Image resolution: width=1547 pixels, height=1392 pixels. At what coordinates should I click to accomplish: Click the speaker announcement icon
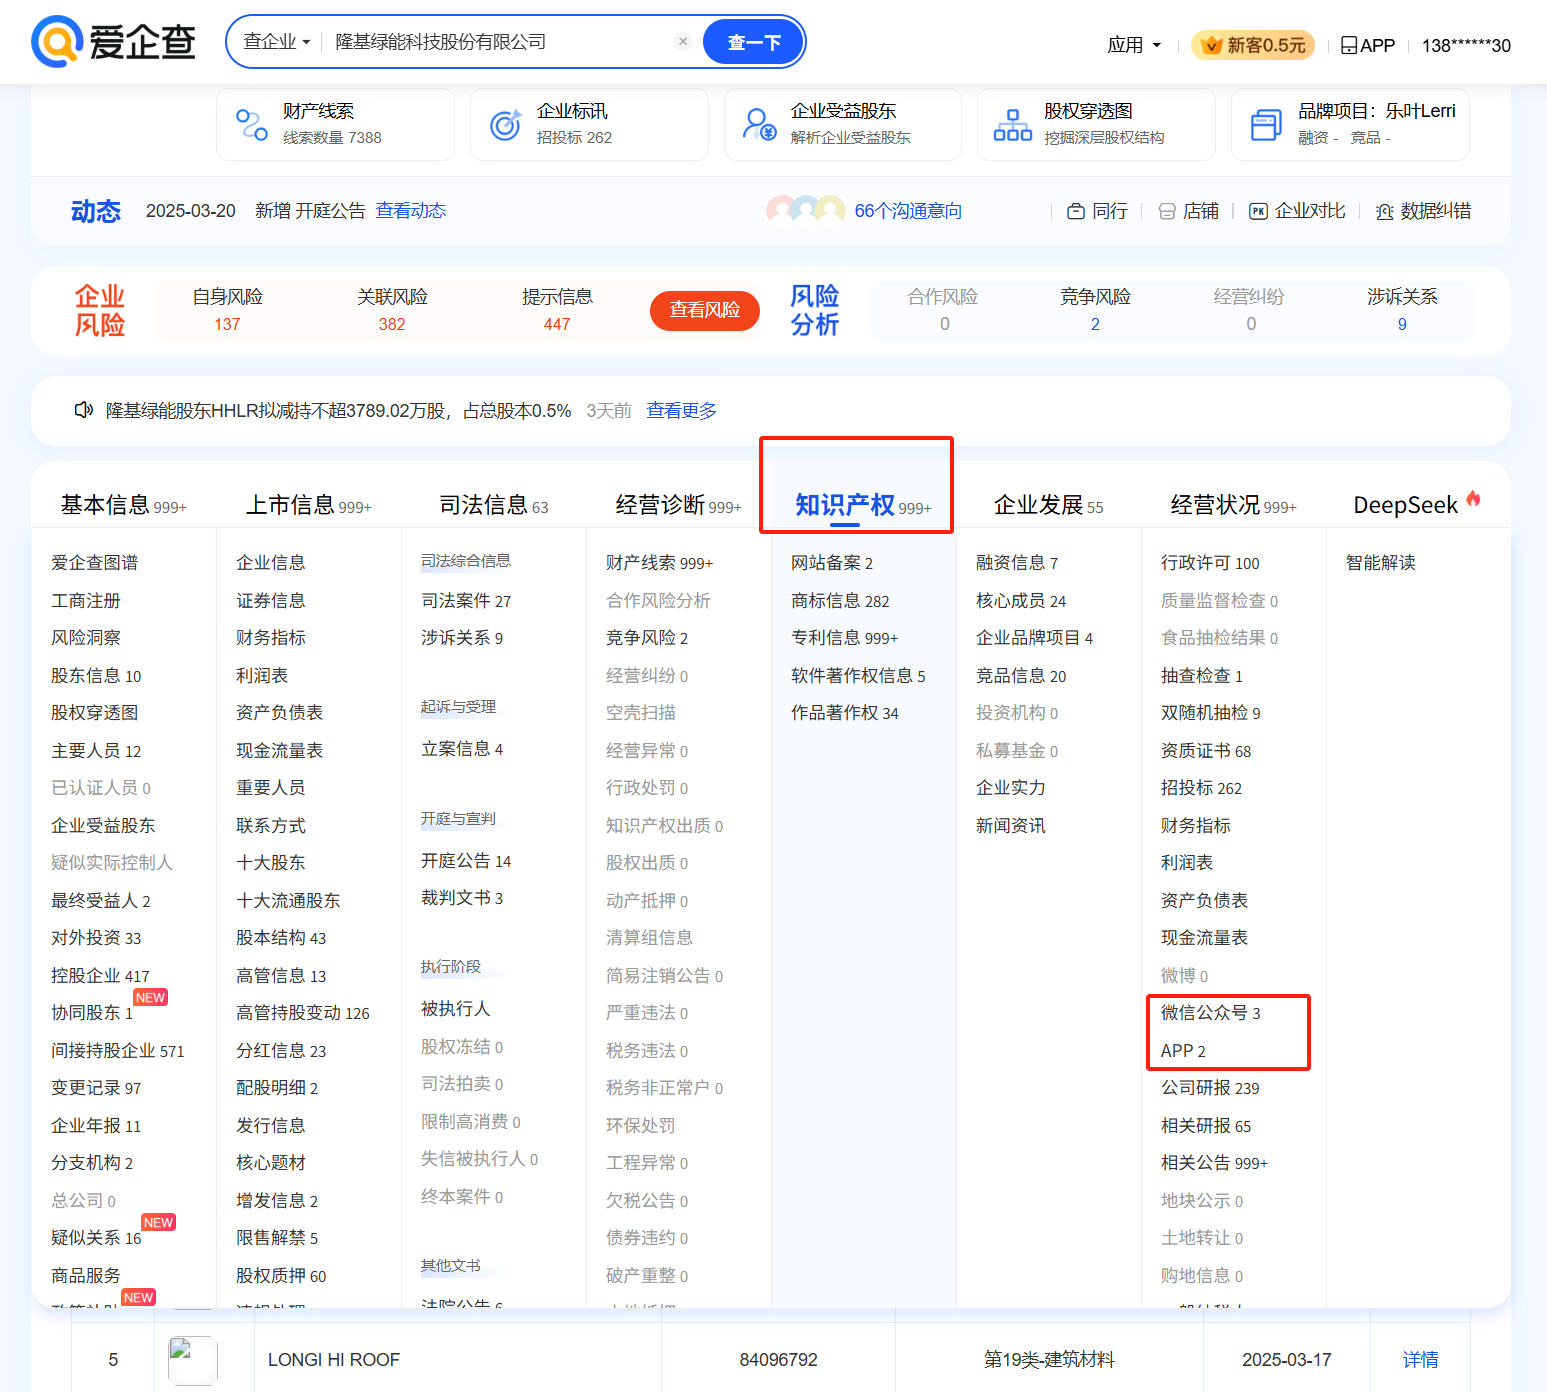coord(84,410)
